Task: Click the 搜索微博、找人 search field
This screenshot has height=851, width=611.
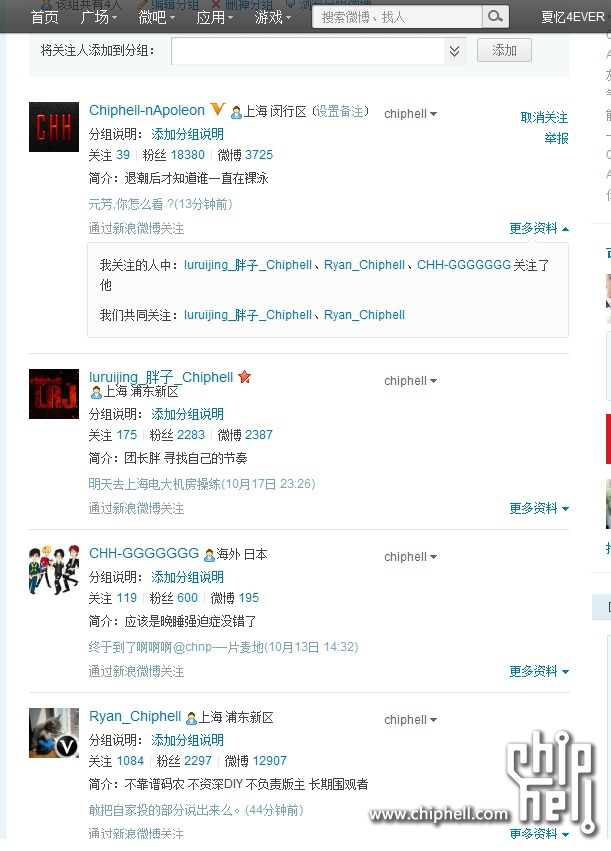Action: [397, 17]
